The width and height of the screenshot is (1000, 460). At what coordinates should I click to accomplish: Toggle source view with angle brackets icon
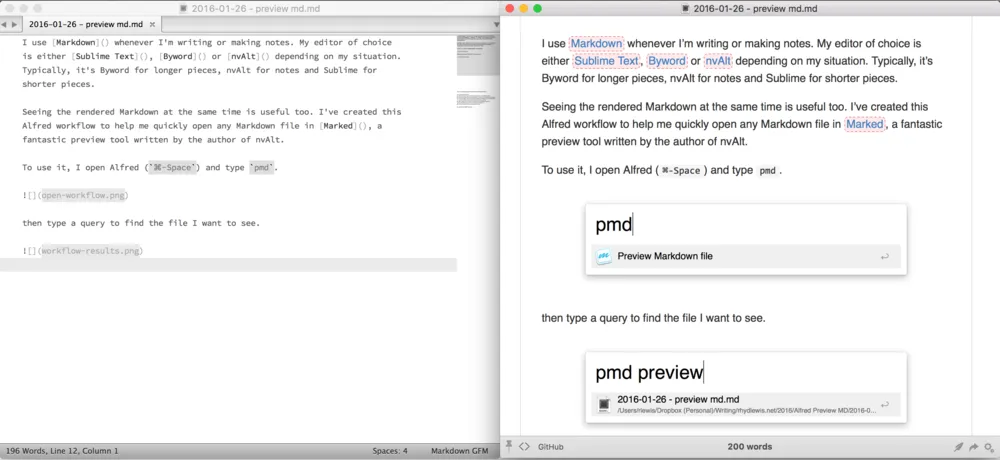tap(524, 447)
